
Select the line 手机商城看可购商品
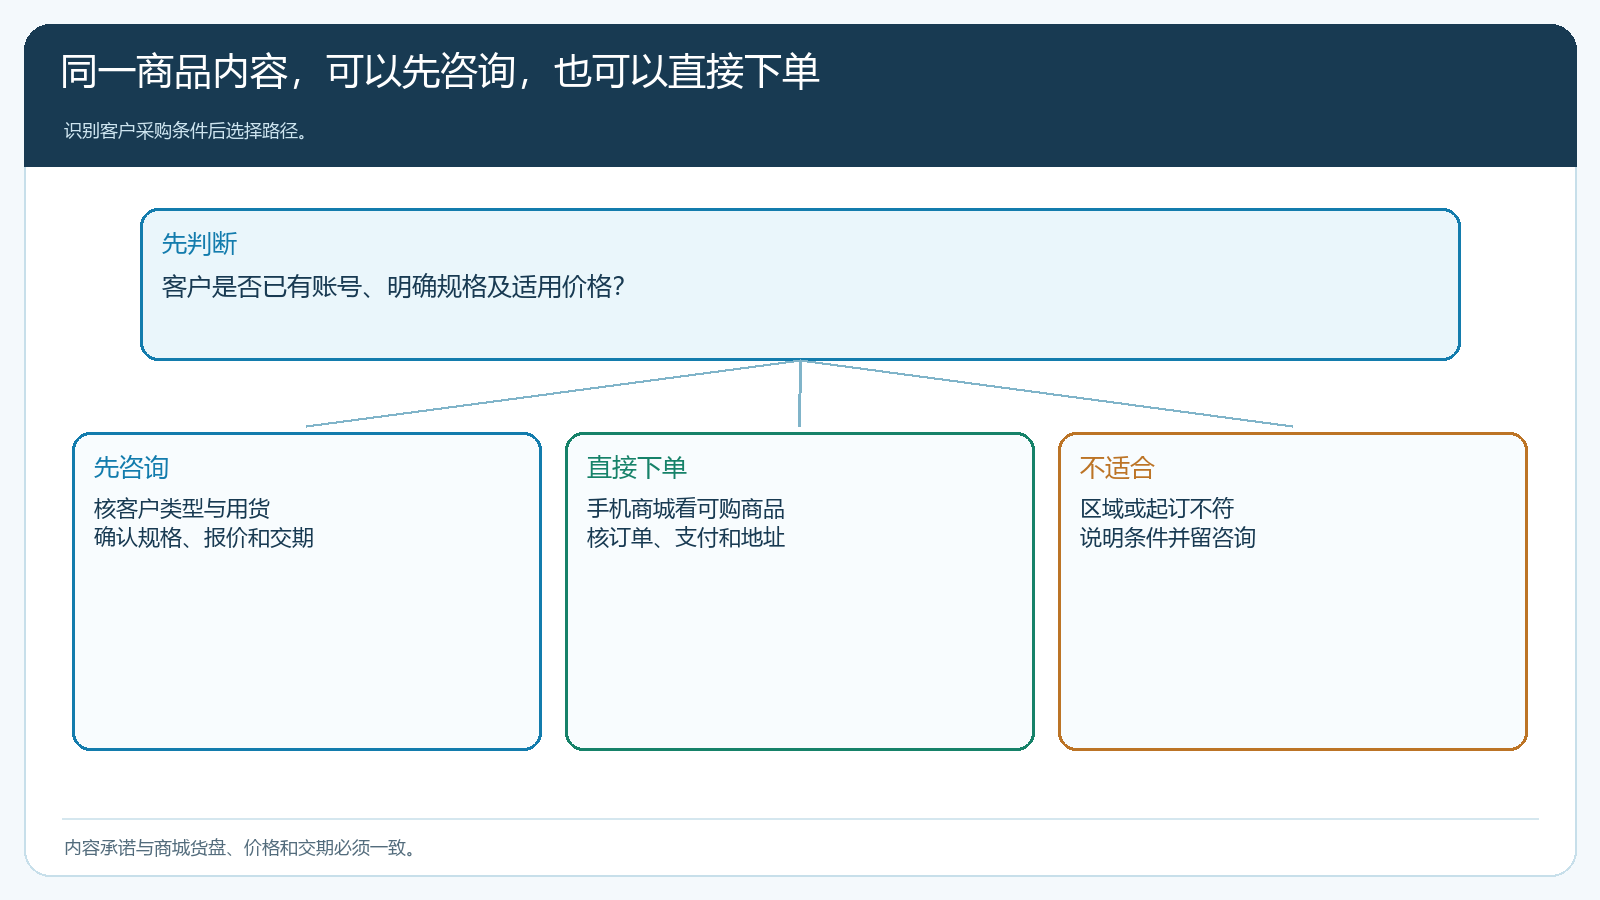pos(686,509)
